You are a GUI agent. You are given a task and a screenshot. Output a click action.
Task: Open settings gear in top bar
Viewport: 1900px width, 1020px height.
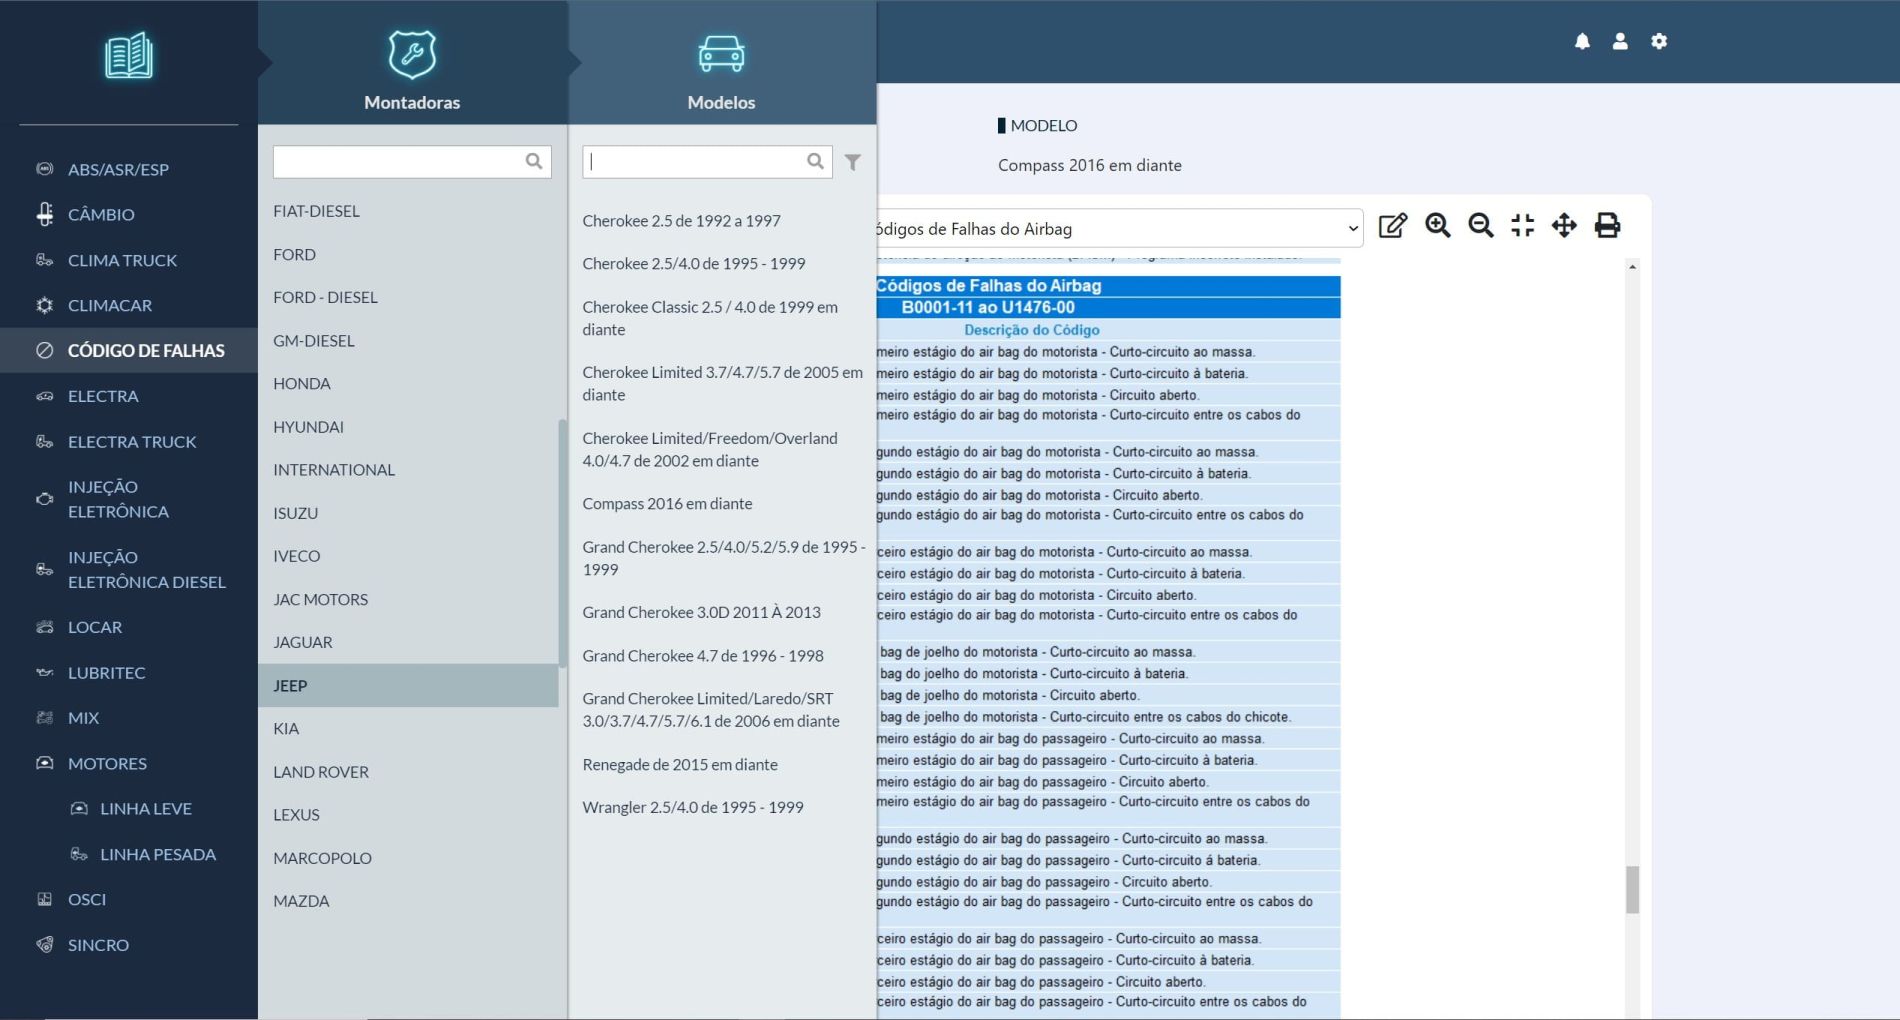coord(1659,41)
